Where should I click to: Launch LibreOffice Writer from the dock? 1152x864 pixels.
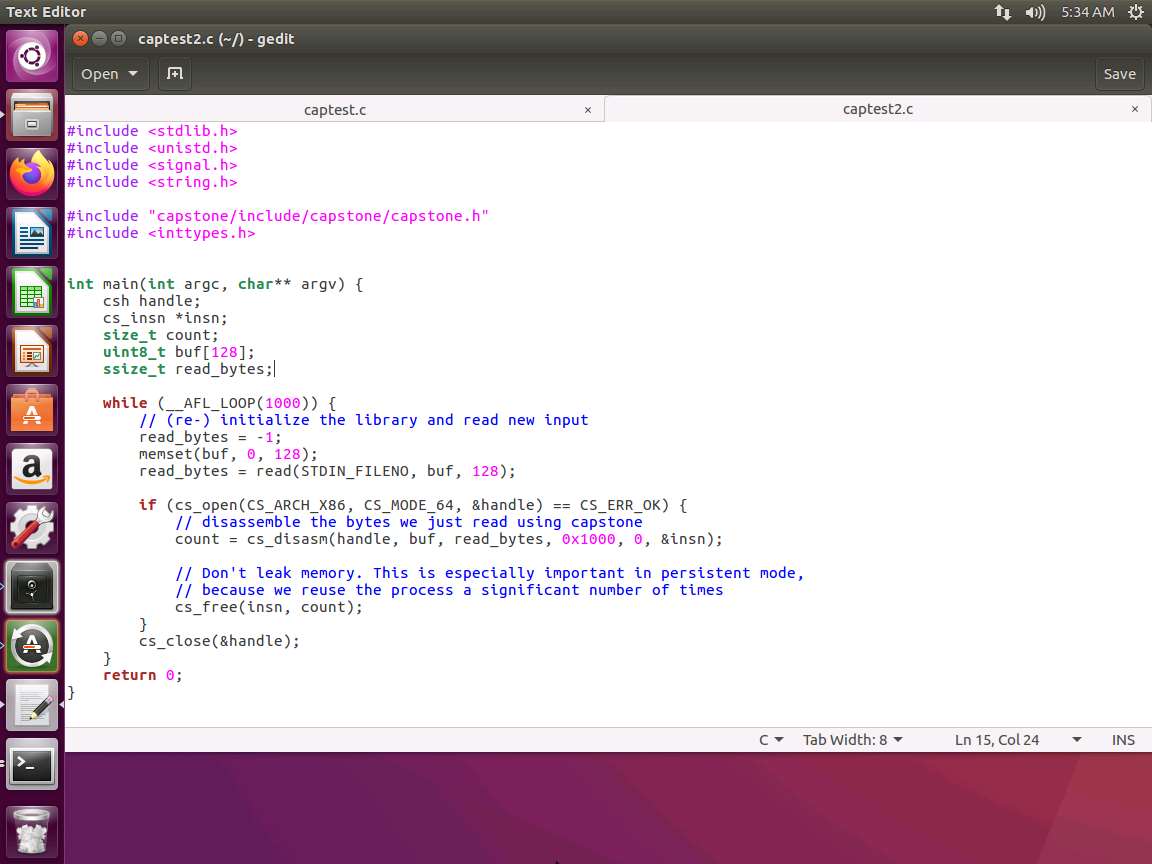pyautogui.click(x=32, y=234)
